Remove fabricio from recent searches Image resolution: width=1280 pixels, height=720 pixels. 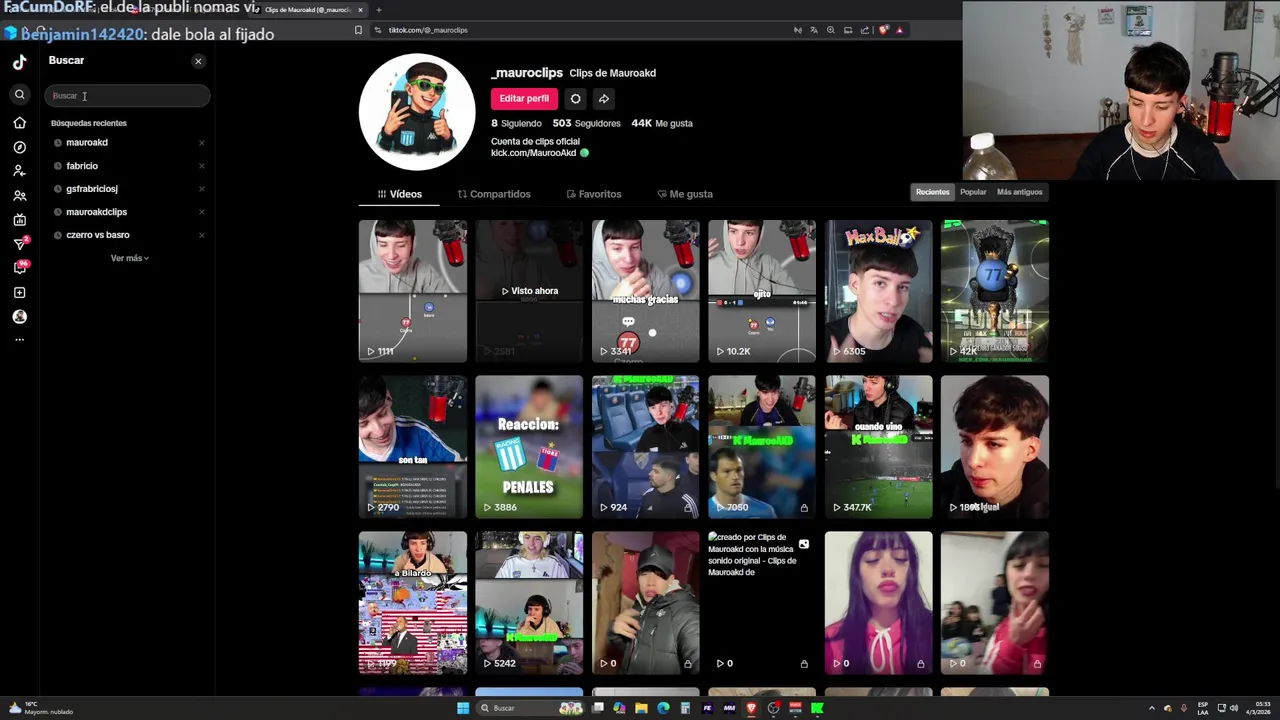click(x=201, y=166)
